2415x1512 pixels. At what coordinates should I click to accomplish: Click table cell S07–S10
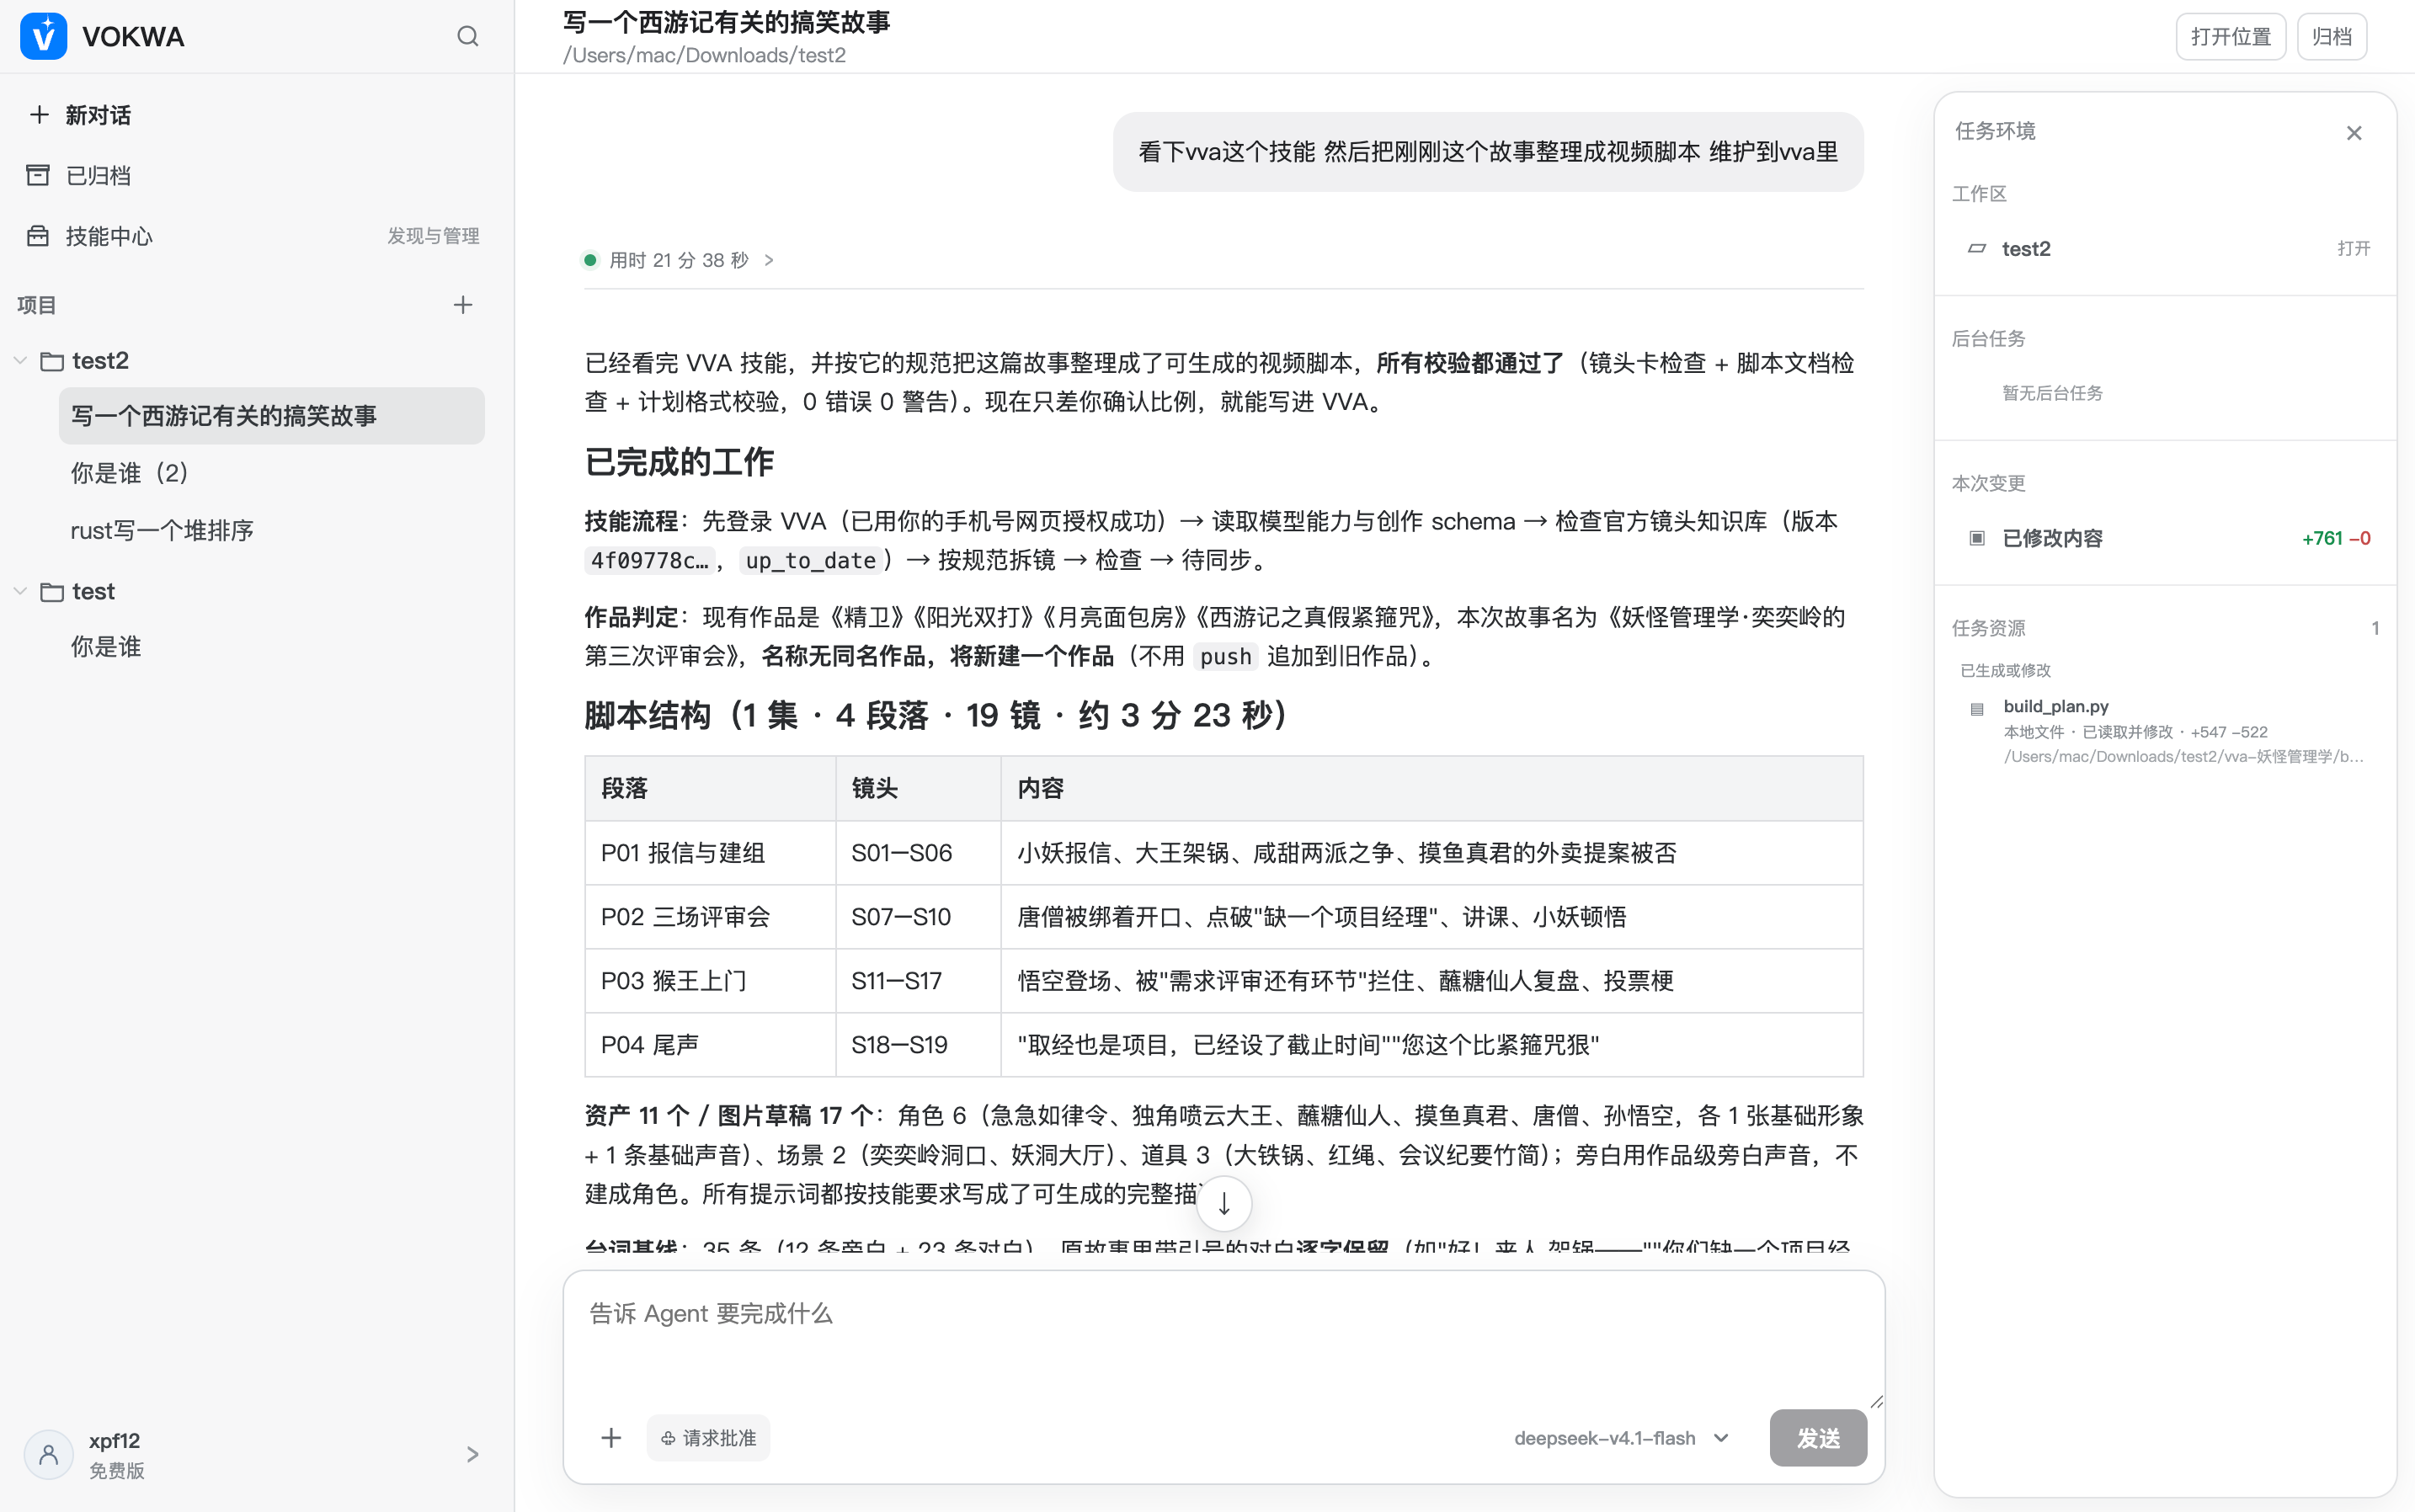(x=918, y=917)
